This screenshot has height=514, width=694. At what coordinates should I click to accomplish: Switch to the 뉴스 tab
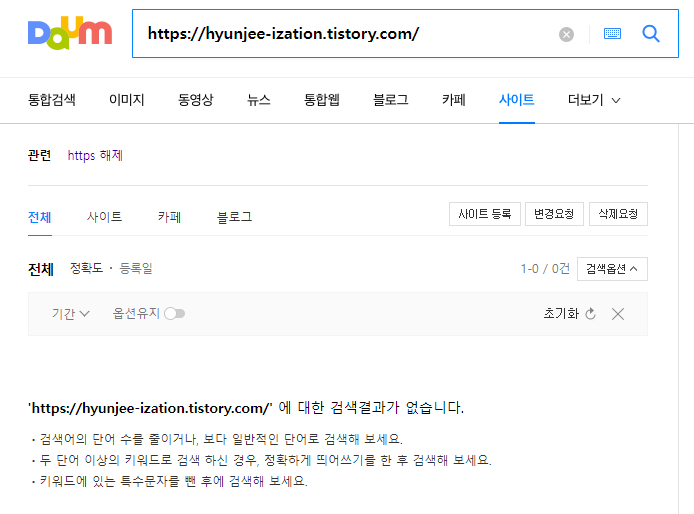258,100
